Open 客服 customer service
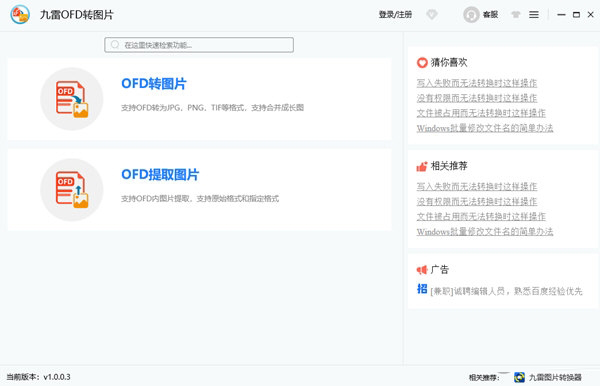600x386 pixels. pyautogui.click(x=490, y=15)
